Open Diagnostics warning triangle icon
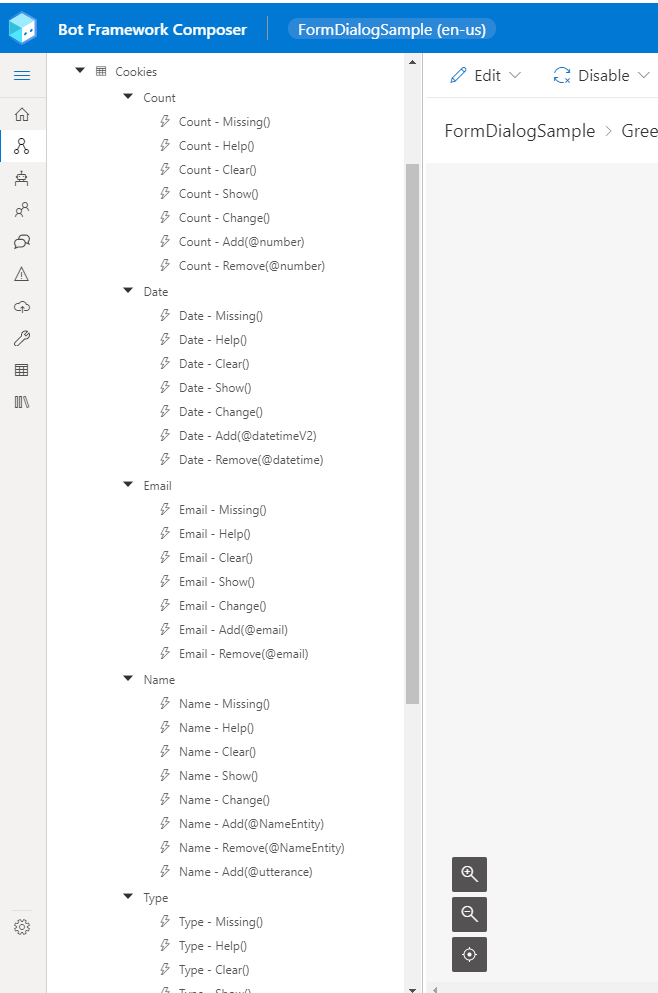Viewport: 658px width, 993px height. [22, 274]
